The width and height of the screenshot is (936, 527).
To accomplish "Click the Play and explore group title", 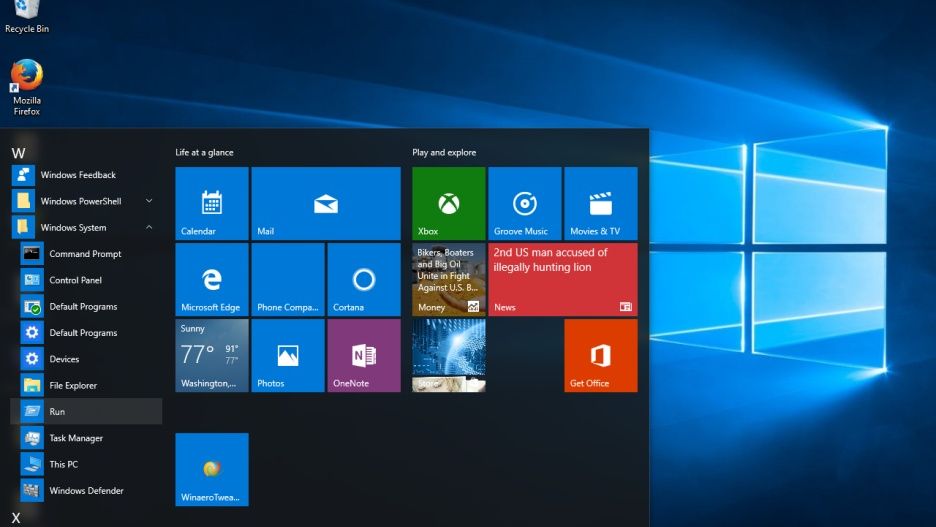I will [444, 153].
